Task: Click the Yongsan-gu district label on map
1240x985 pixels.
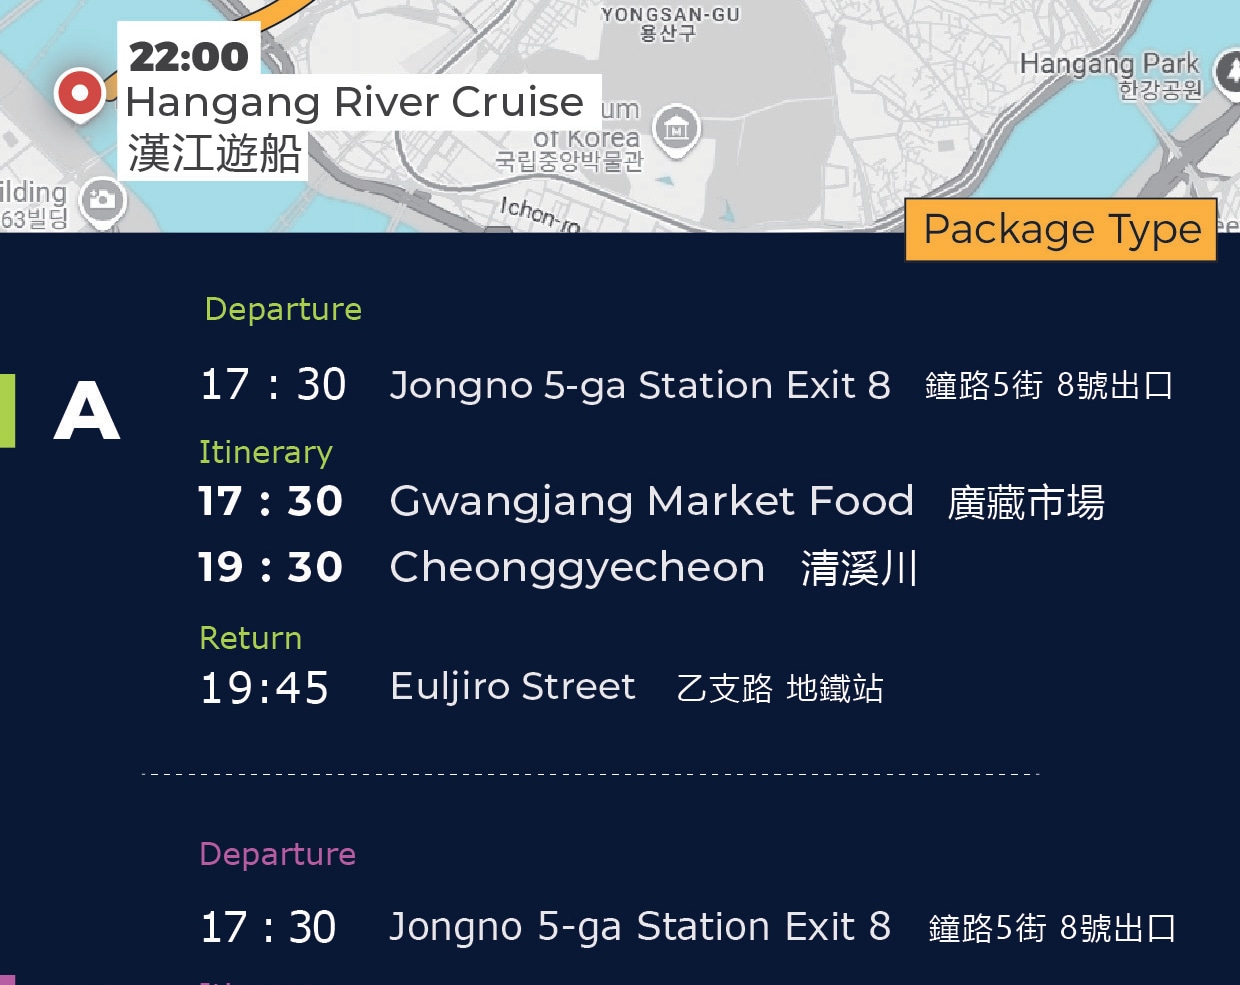Action: click(670, 23)
